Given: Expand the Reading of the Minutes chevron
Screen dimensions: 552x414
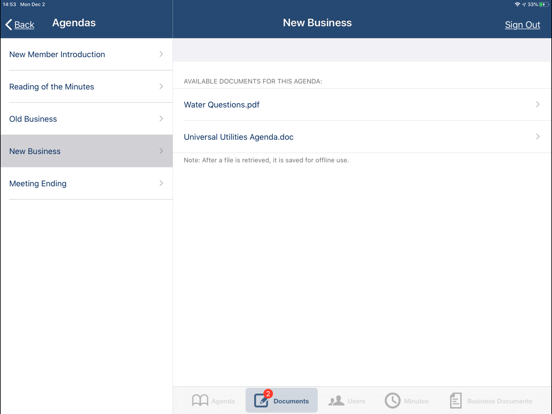Looking at the screenshot, I should [x=161, y=86].
